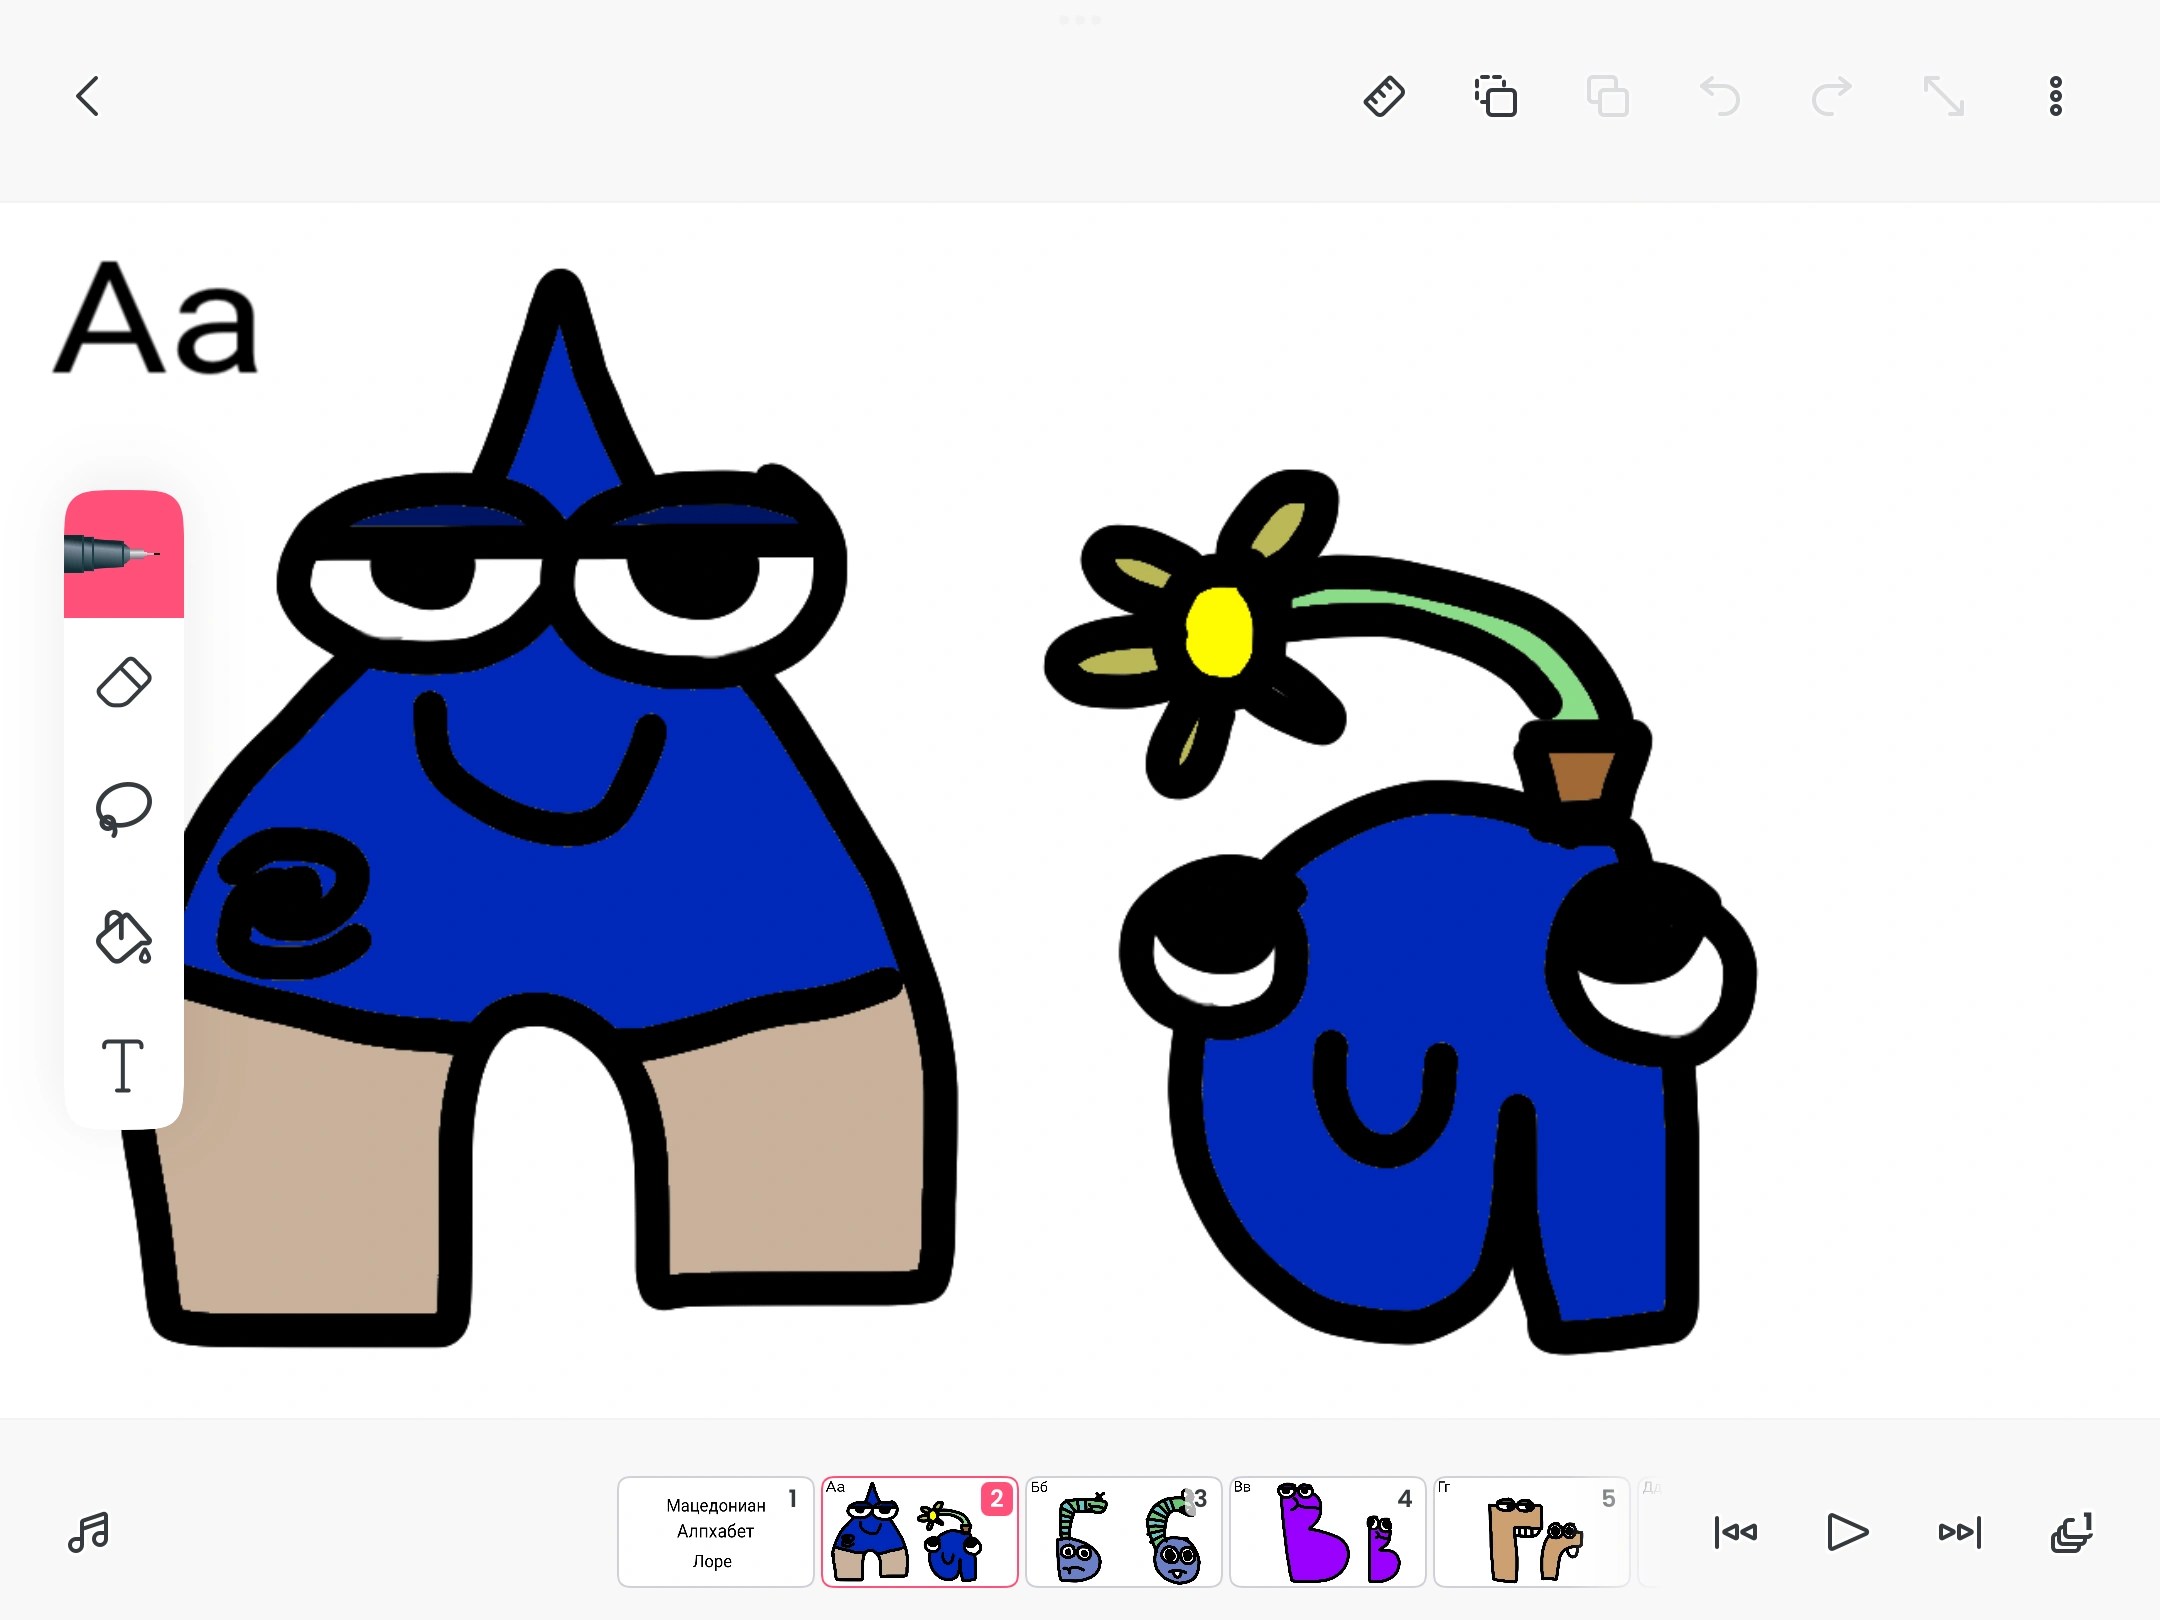Image resolution: width=2160 pixels, height=1620 pixels.
Task: Open the three-dot more options menu
Action: coord(2056,97)
